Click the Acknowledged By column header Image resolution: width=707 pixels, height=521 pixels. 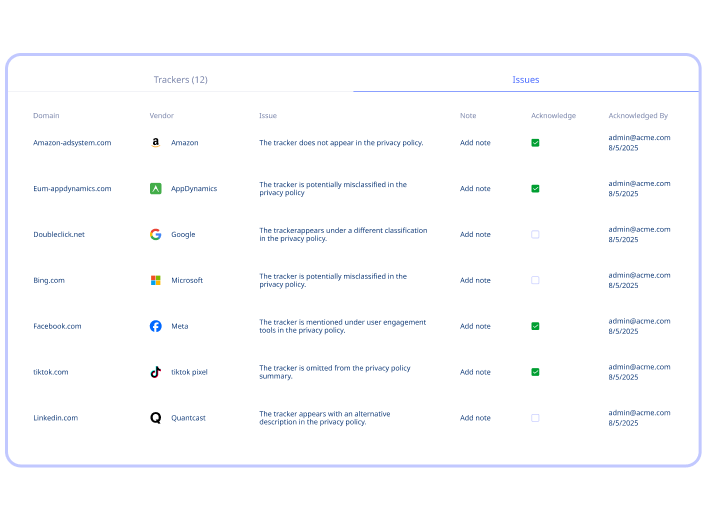pyautogui.click(x=638, y=116)
